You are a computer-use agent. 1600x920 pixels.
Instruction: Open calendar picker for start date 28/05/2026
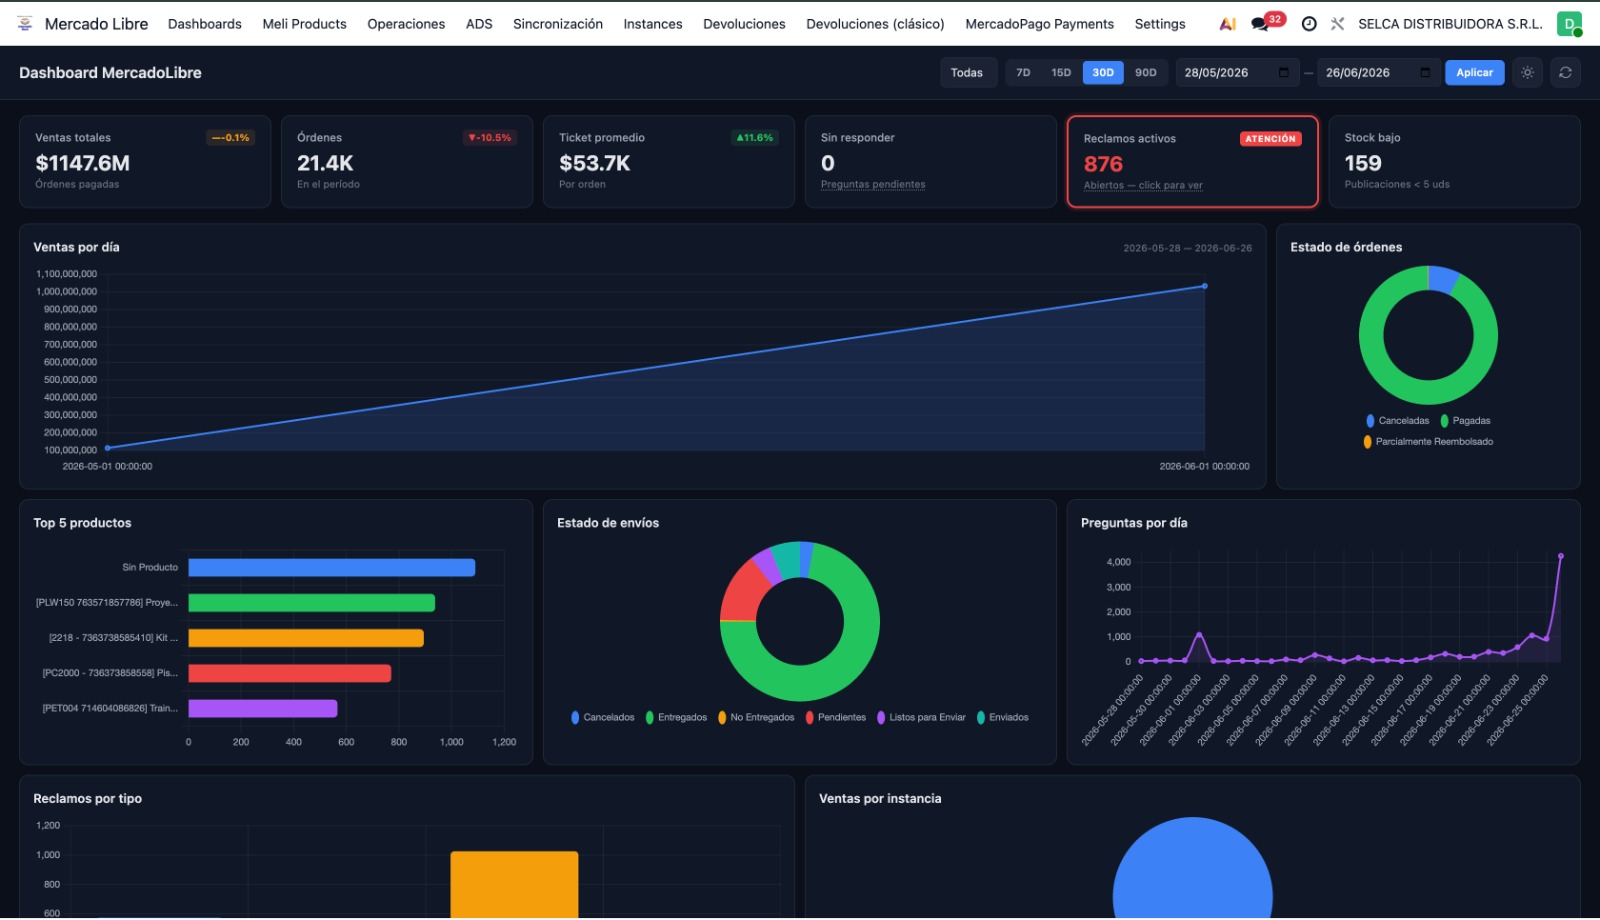point(1284,73)
